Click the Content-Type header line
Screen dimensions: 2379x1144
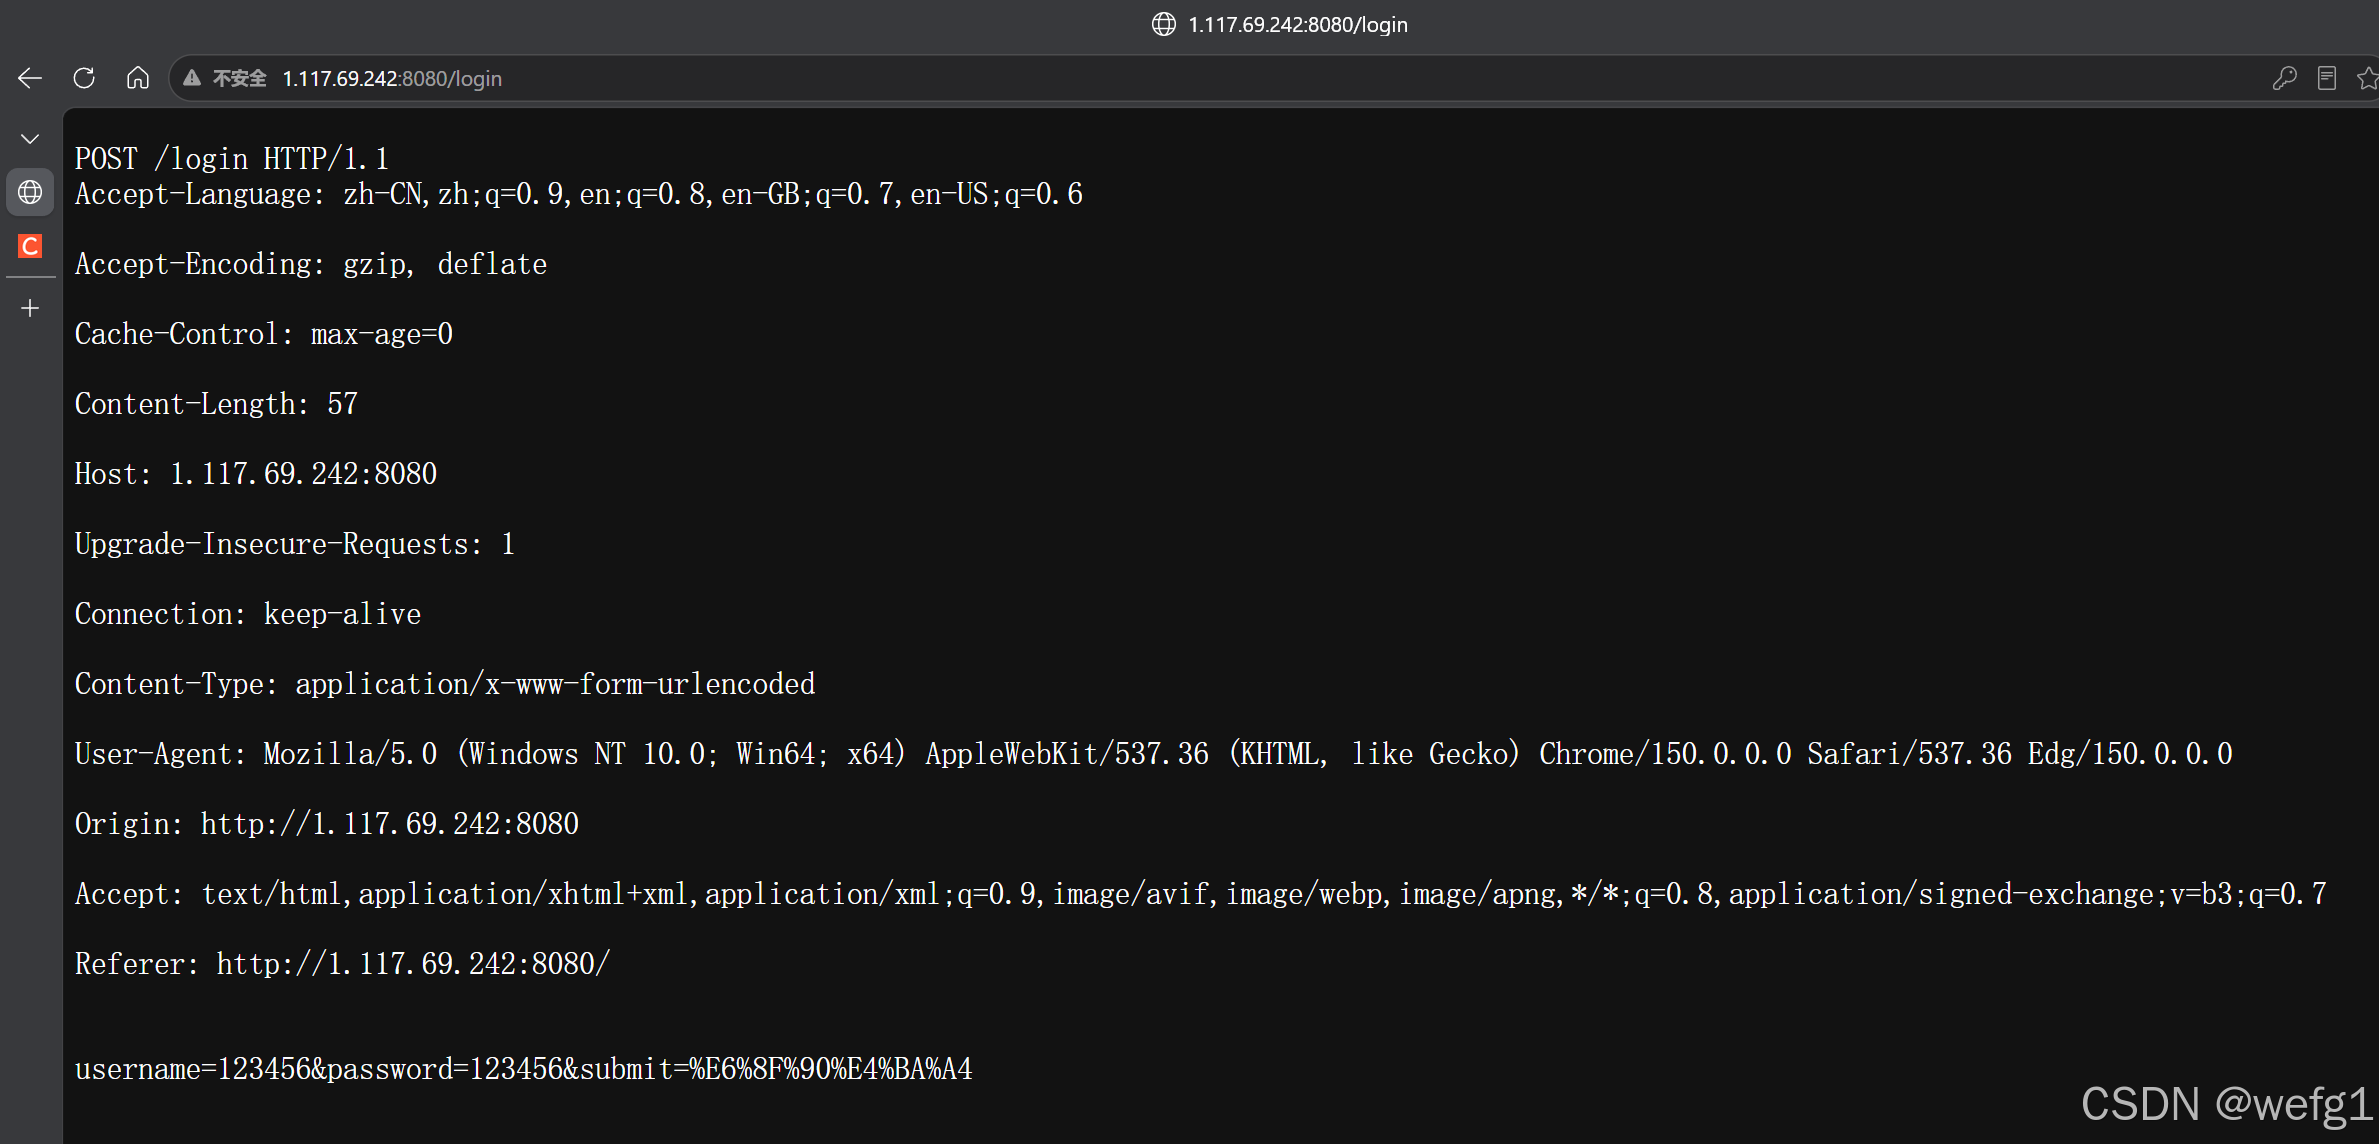coord(445,684)
